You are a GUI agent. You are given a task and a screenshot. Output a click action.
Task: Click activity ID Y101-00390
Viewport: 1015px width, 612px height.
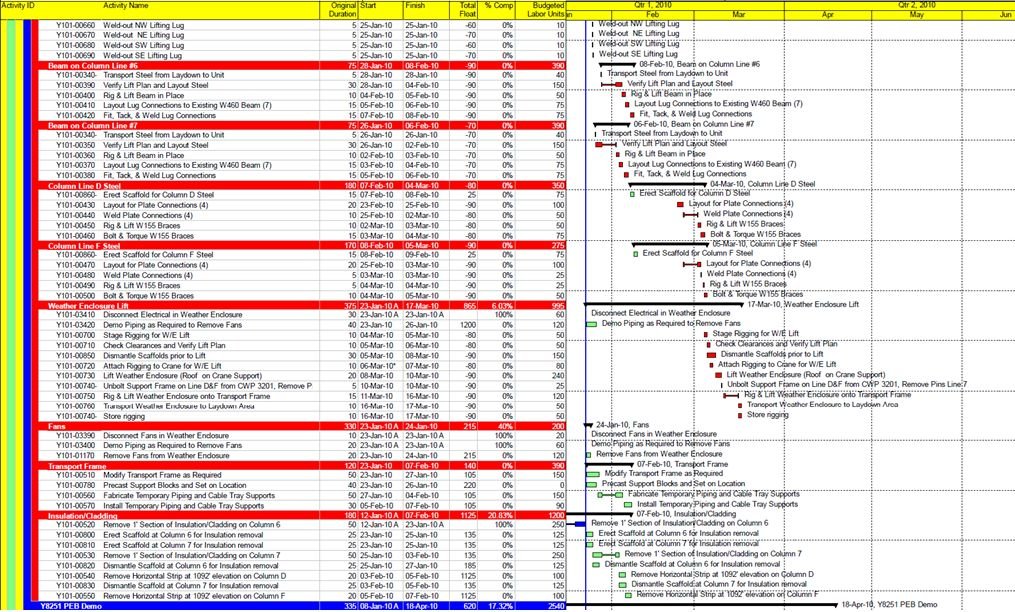coord(75,85)
